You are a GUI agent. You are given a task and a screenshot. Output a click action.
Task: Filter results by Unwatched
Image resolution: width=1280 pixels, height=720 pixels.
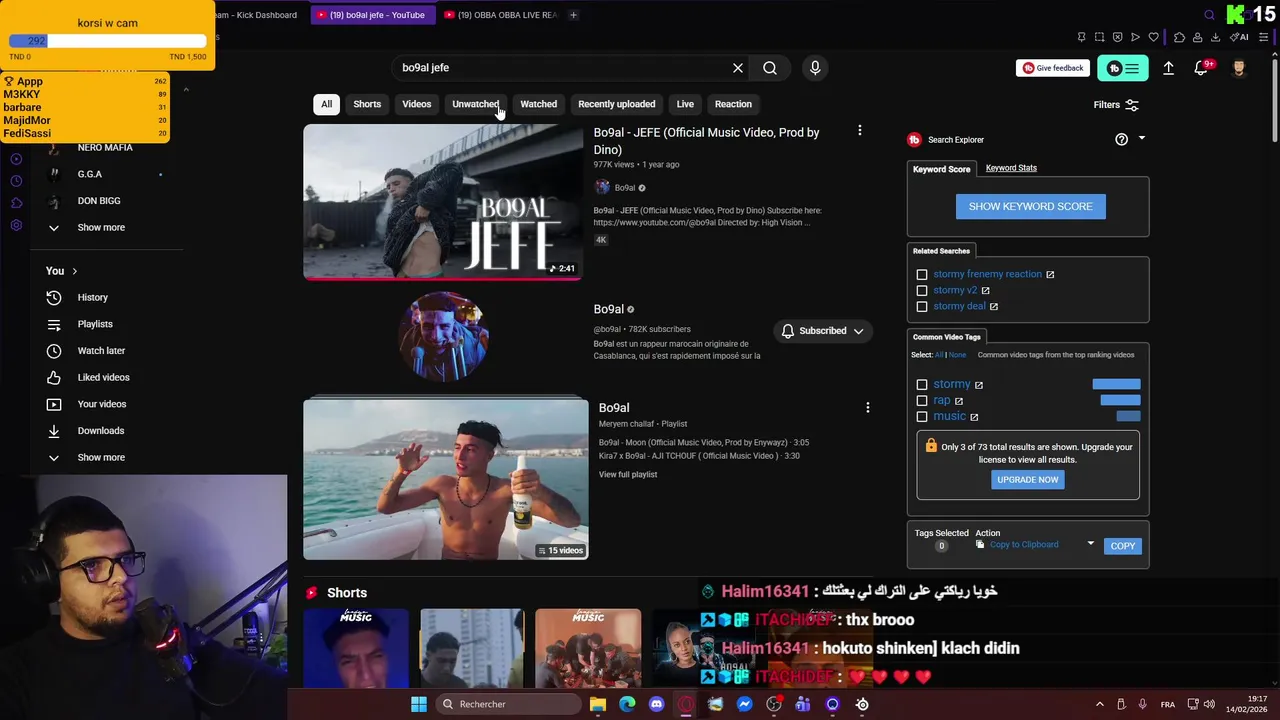475,104
